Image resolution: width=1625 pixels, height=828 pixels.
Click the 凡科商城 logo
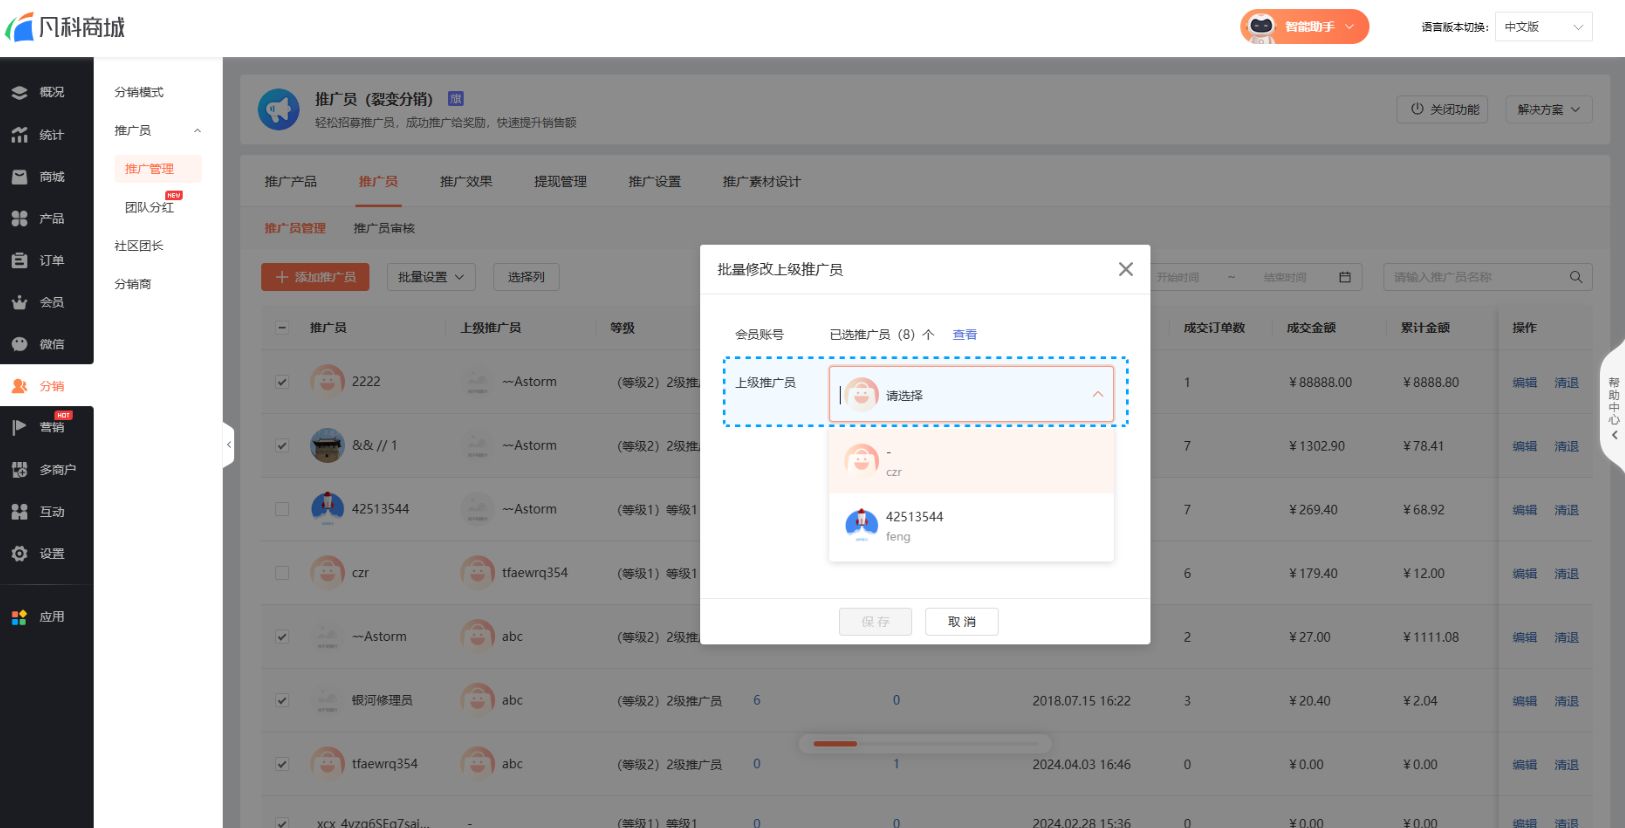[x=66, y=27]
